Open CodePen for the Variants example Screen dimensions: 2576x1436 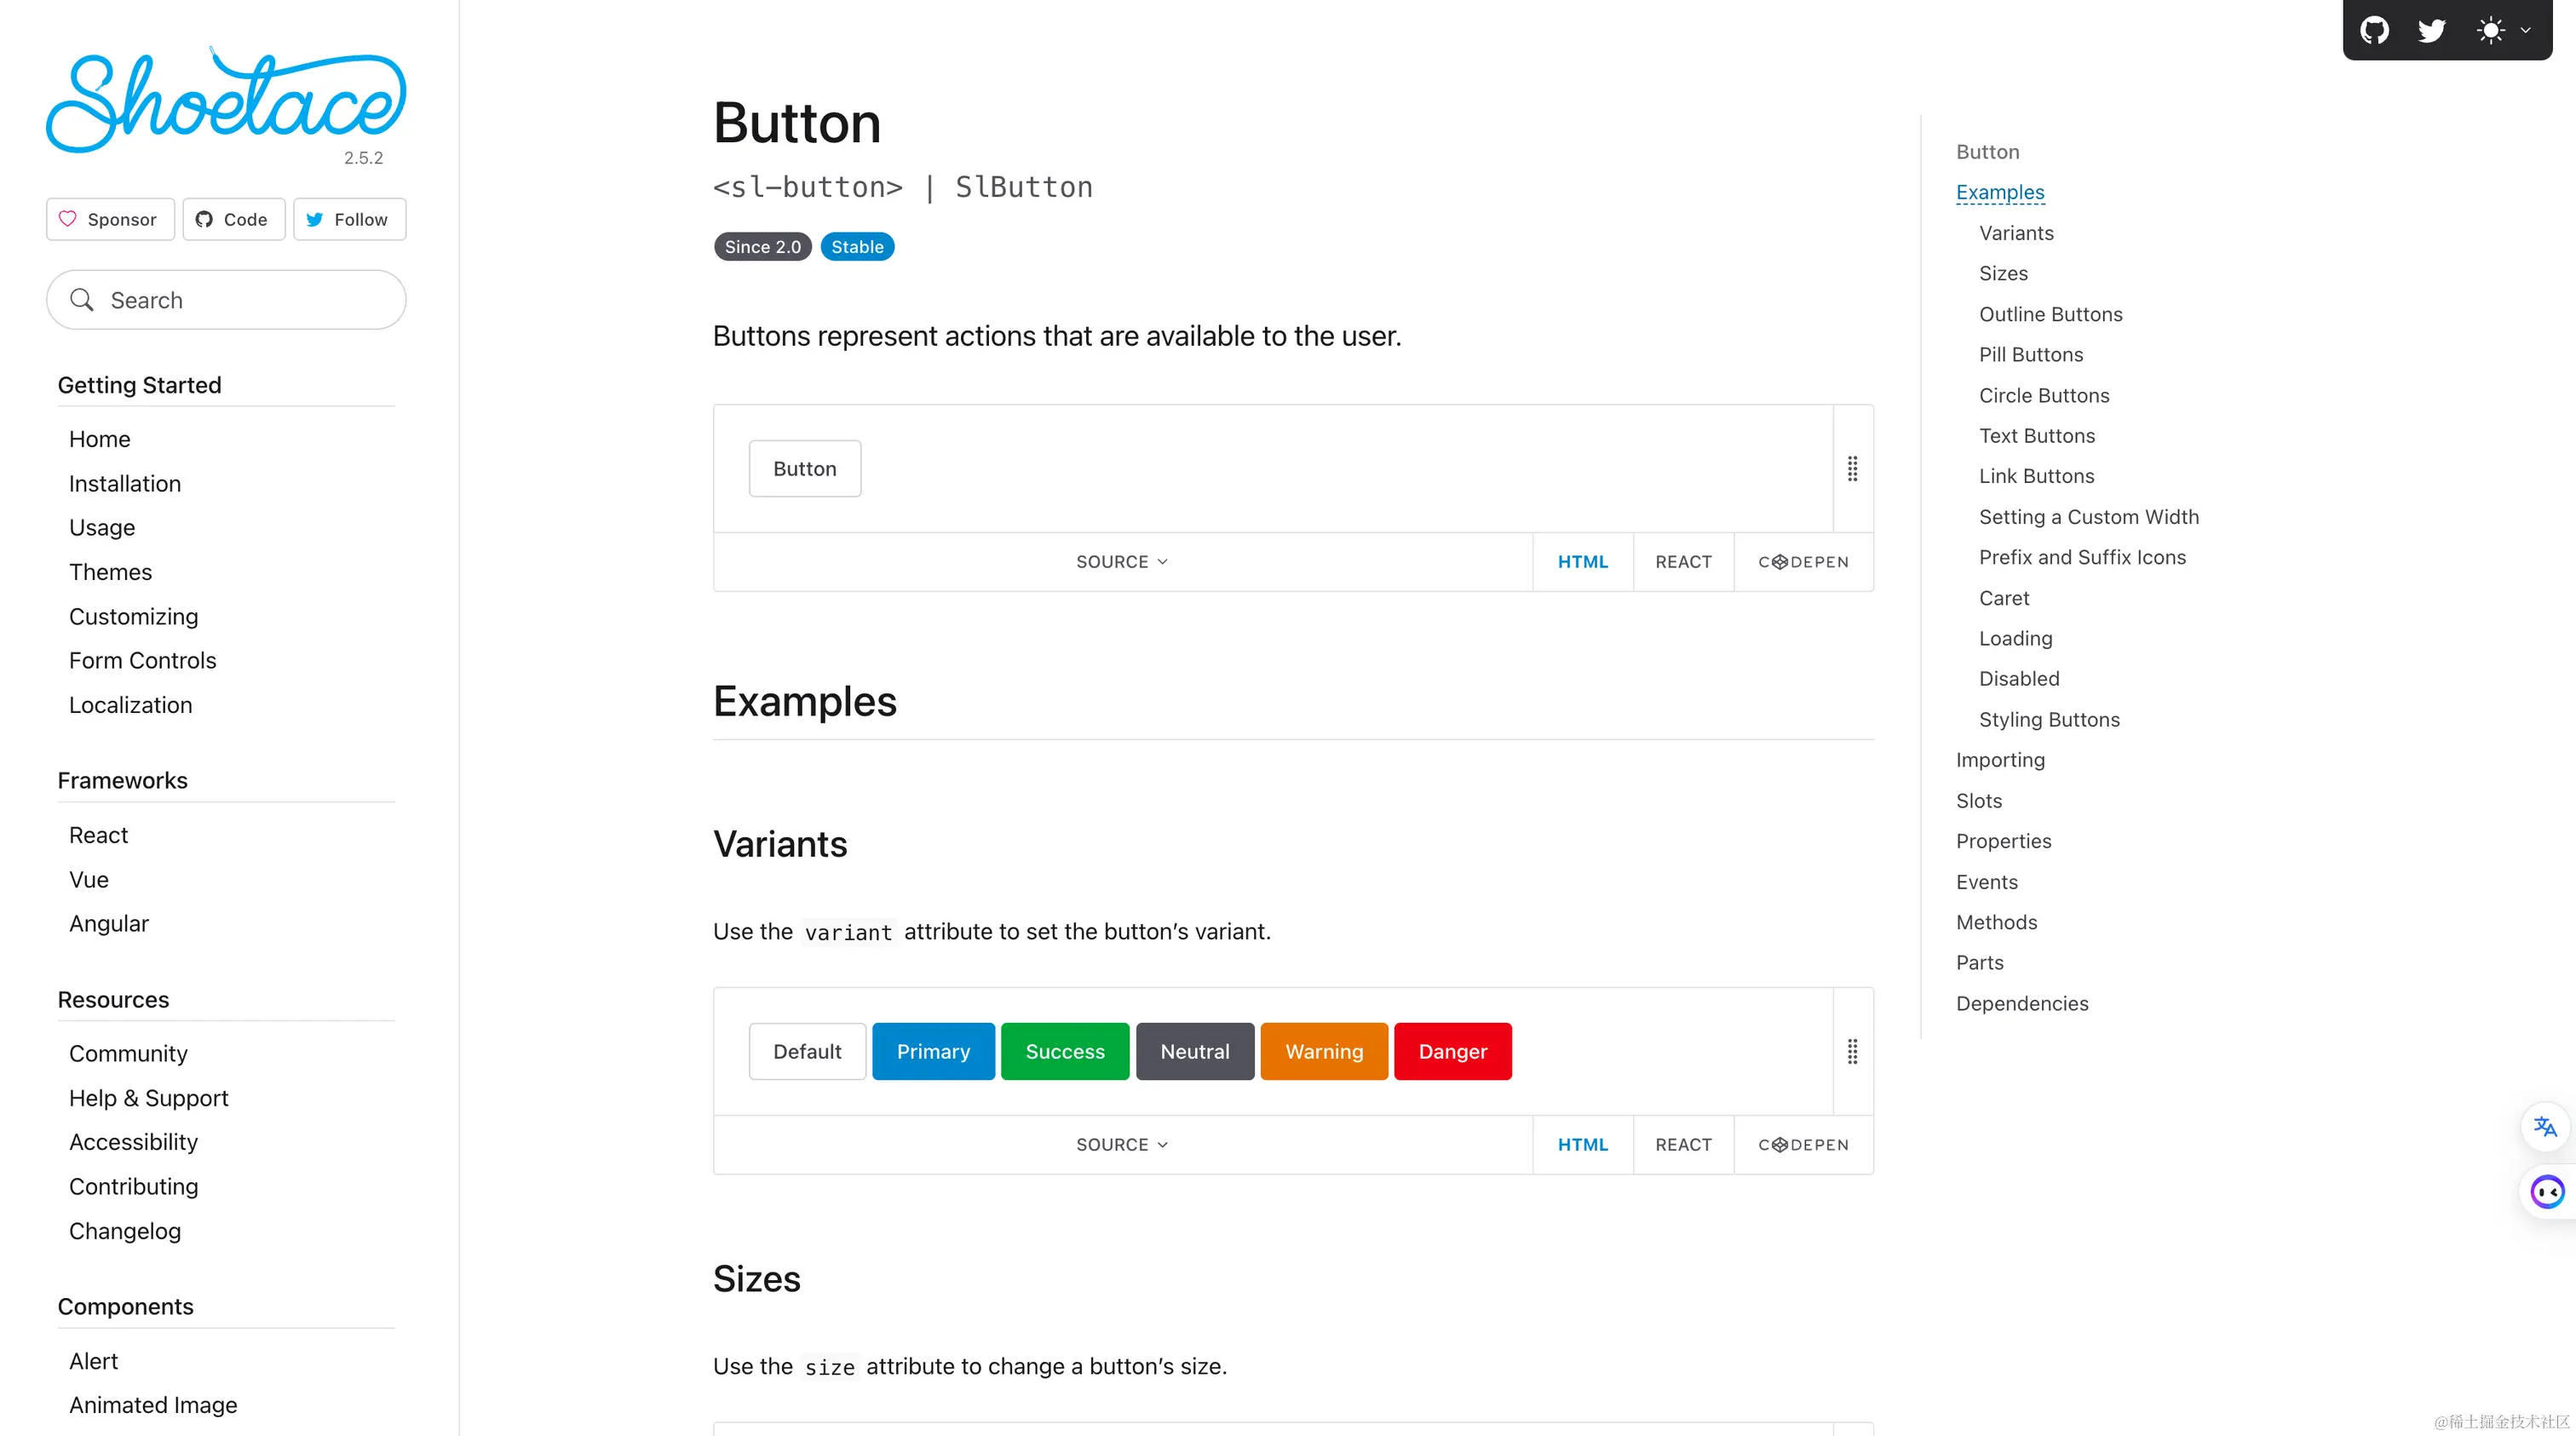(1803, 1144)
